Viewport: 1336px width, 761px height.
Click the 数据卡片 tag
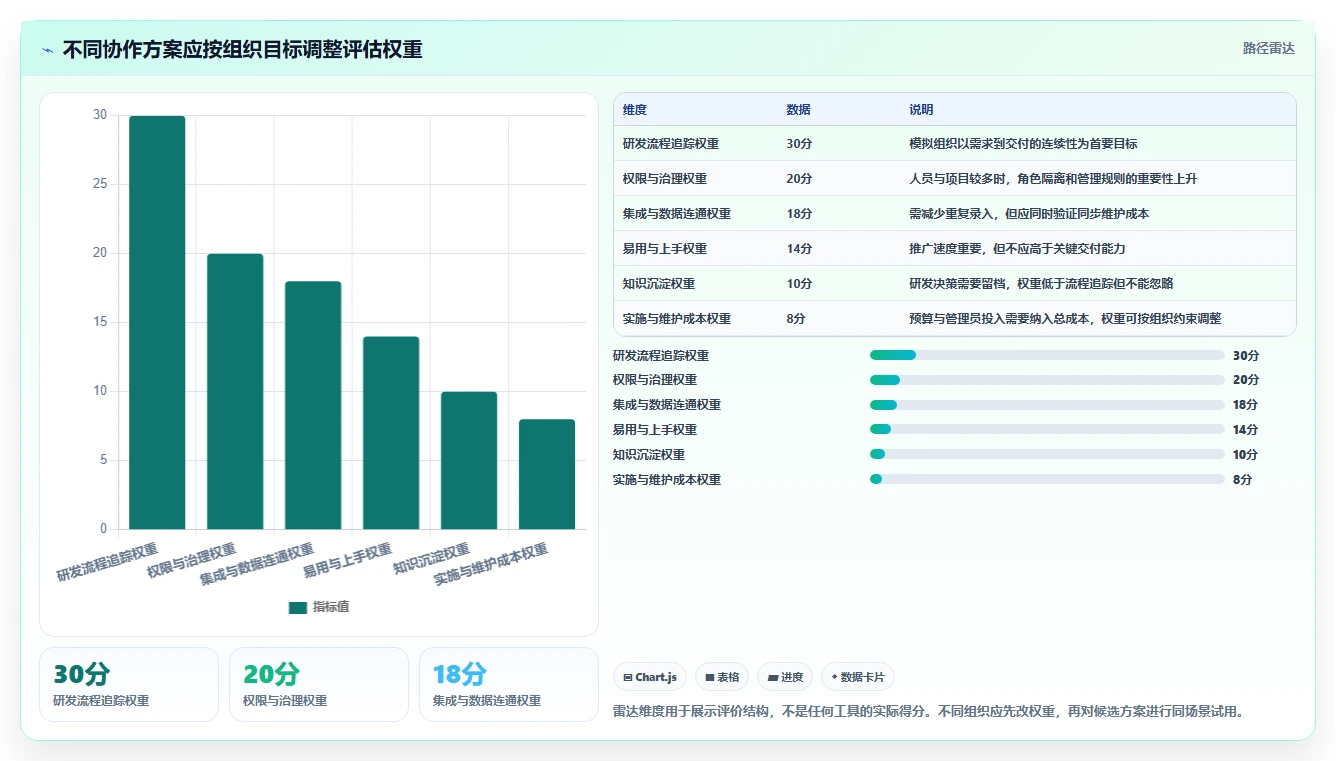click(858, 677)
